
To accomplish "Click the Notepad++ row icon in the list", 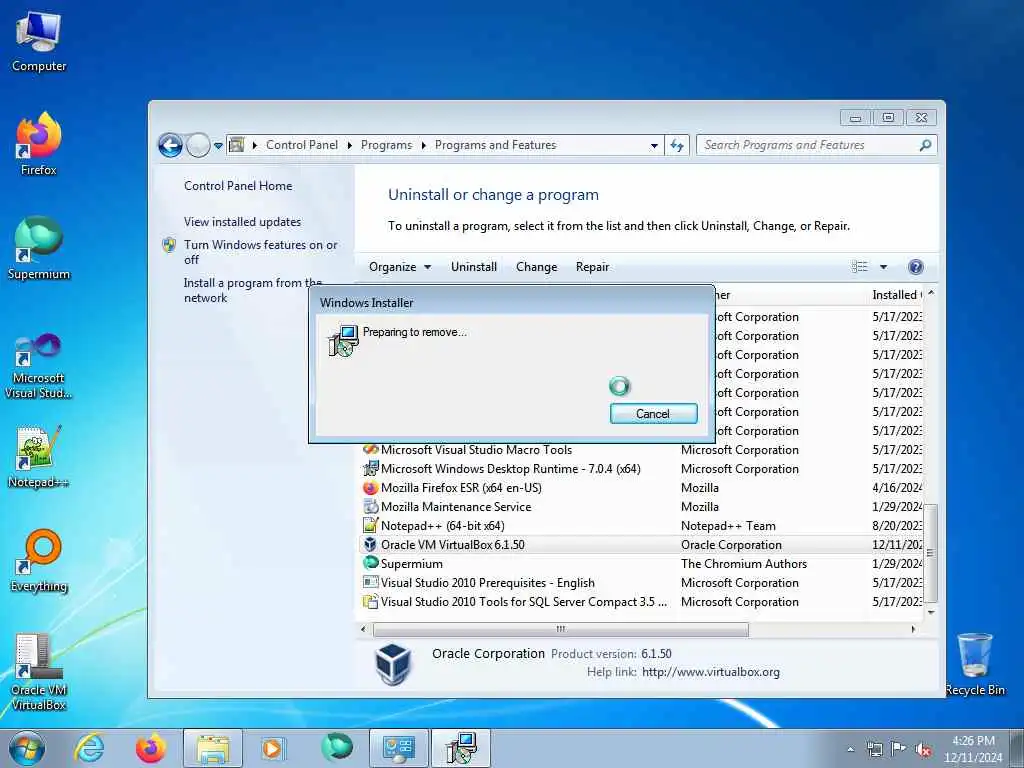I will (370, 525).
